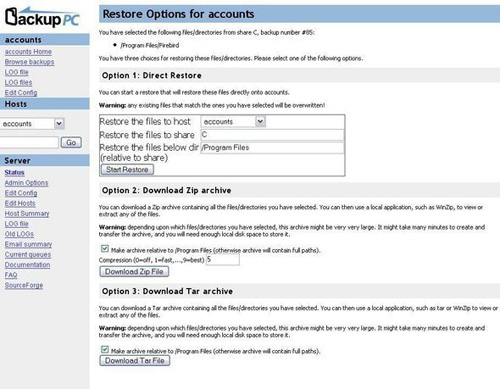Open the Documentation link

(27, 265)
